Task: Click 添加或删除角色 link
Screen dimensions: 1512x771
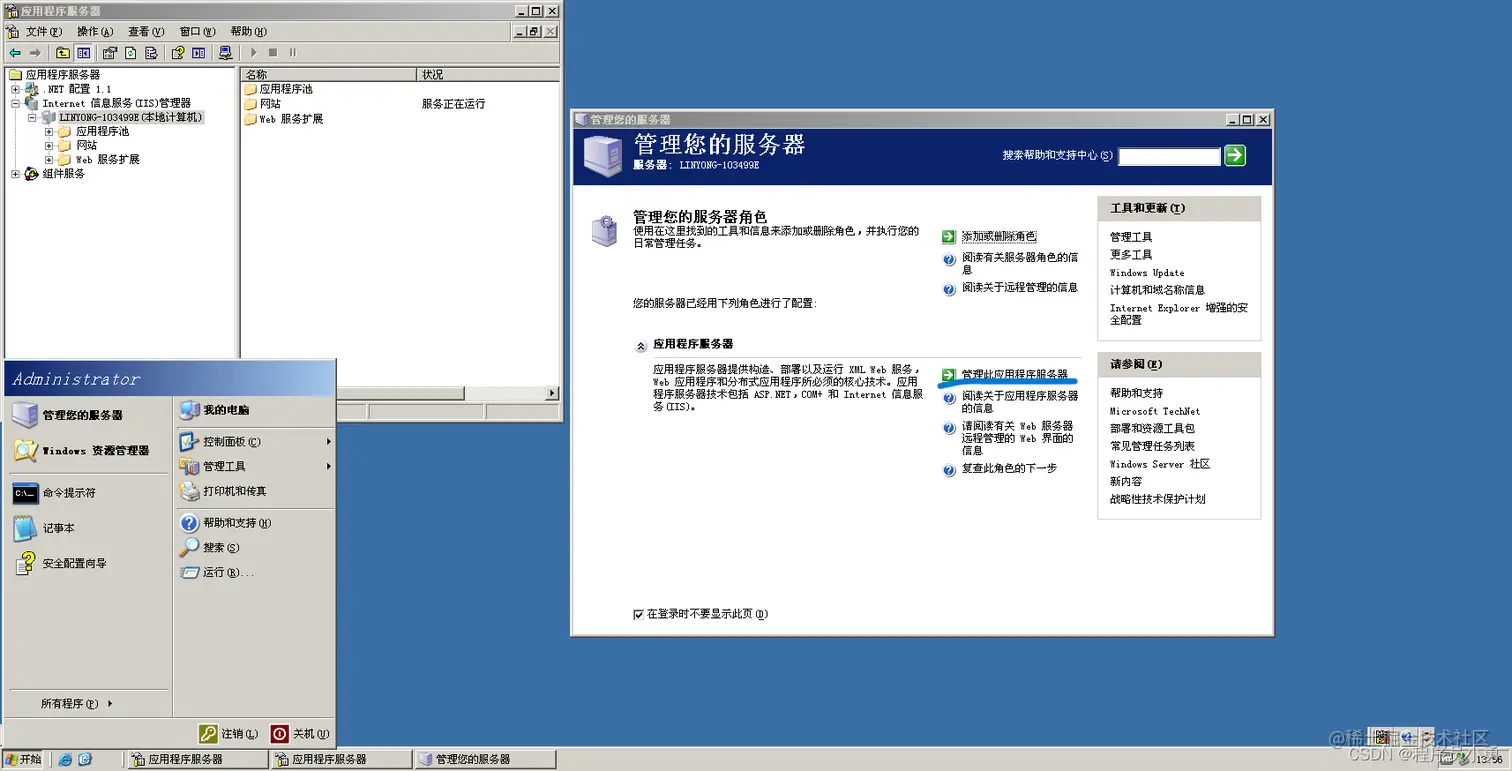Action: pyautogui.click(x=999, y=237)
